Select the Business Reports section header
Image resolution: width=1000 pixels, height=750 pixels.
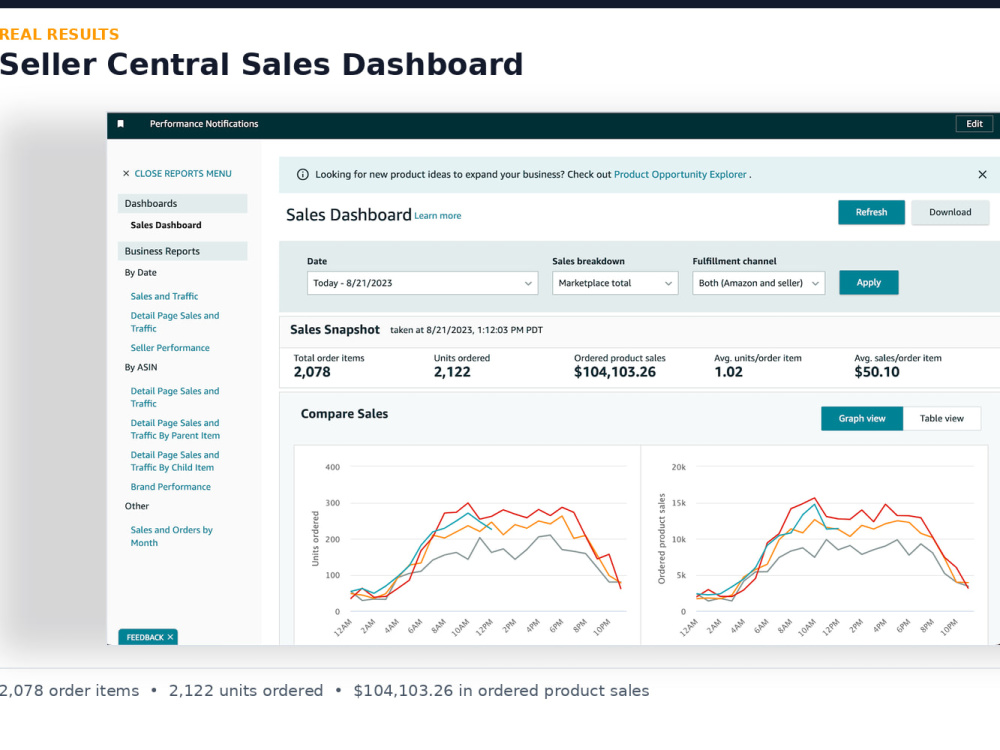pyautogui.click(x=182, y=251)
